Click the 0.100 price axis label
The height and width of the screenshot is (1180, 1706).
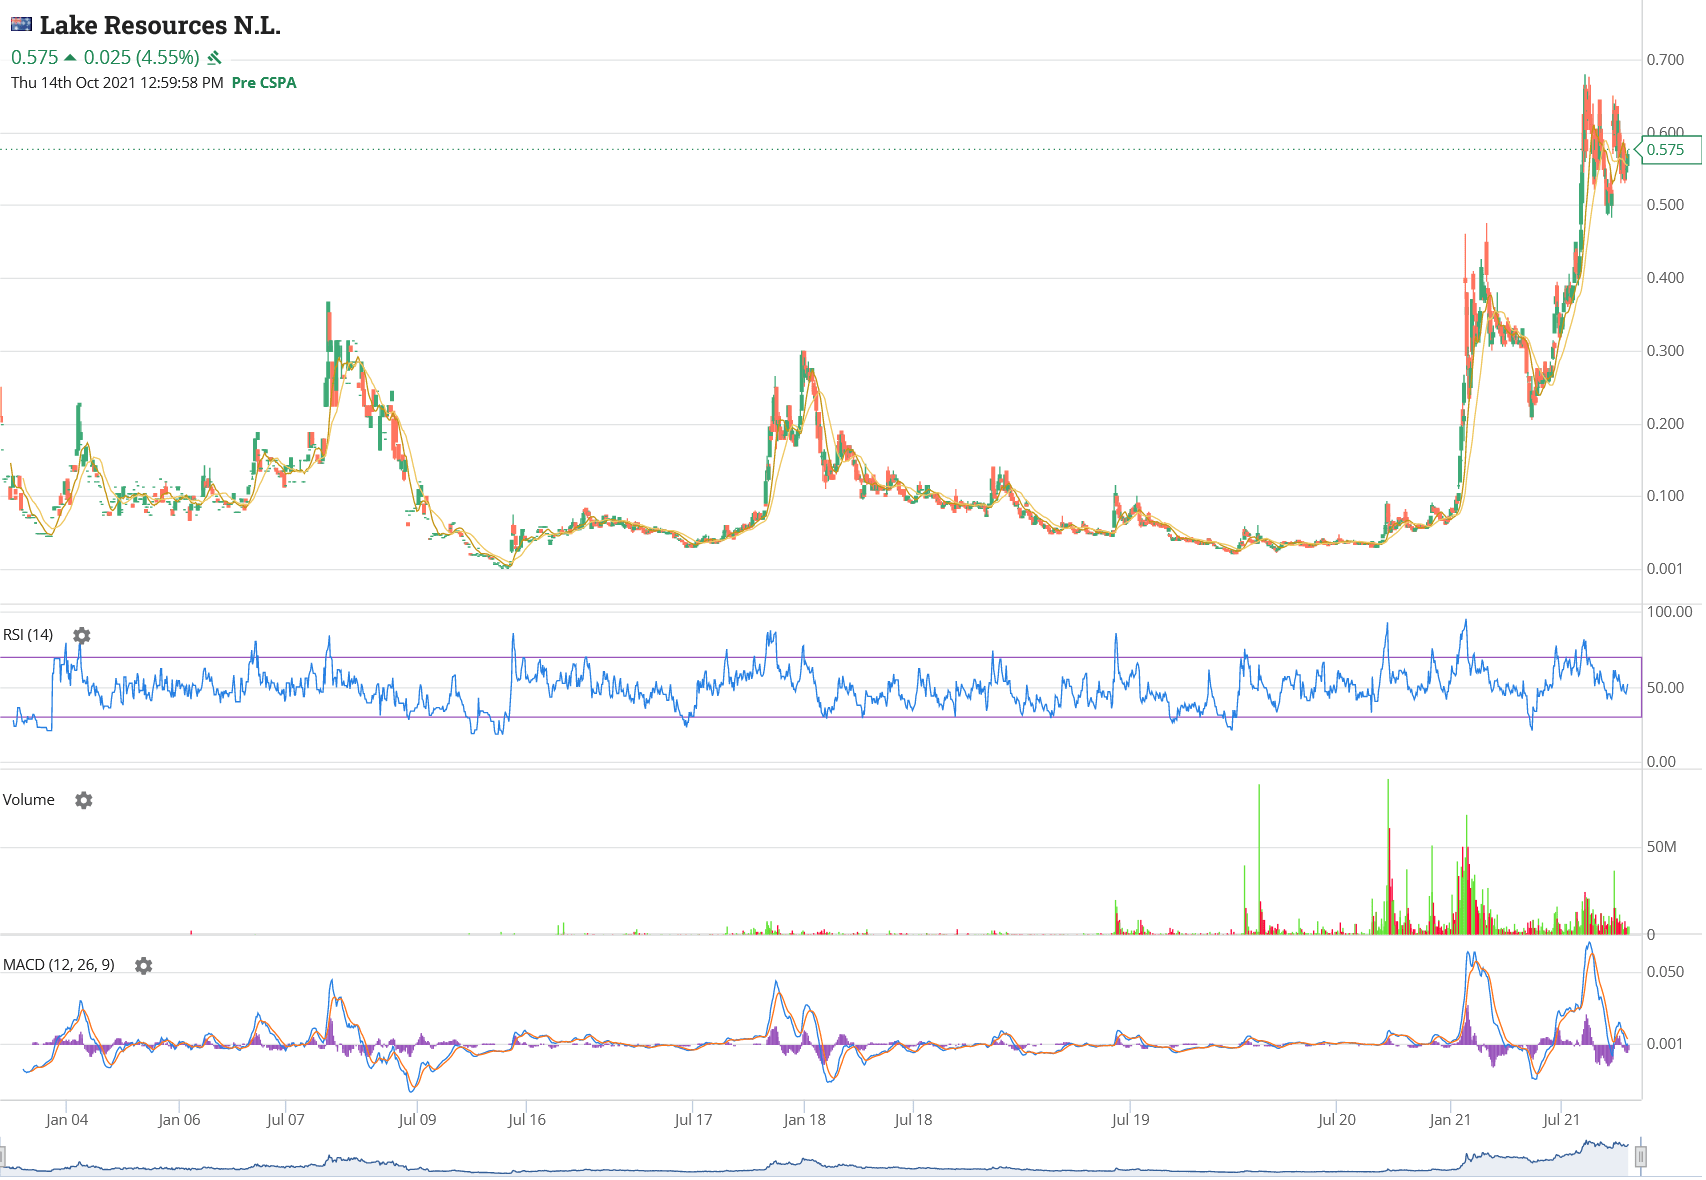pos(1666,496)
